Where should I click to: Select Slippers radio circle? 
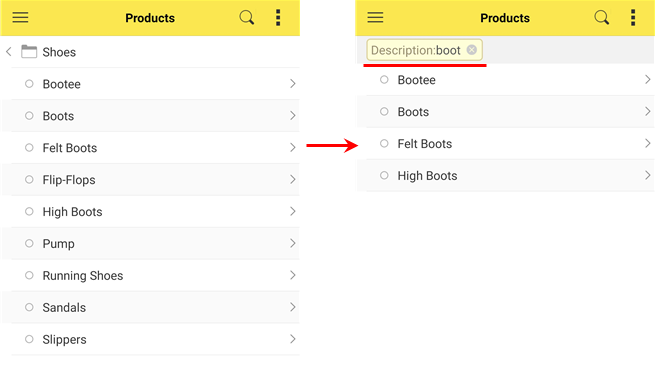(29, 339)
